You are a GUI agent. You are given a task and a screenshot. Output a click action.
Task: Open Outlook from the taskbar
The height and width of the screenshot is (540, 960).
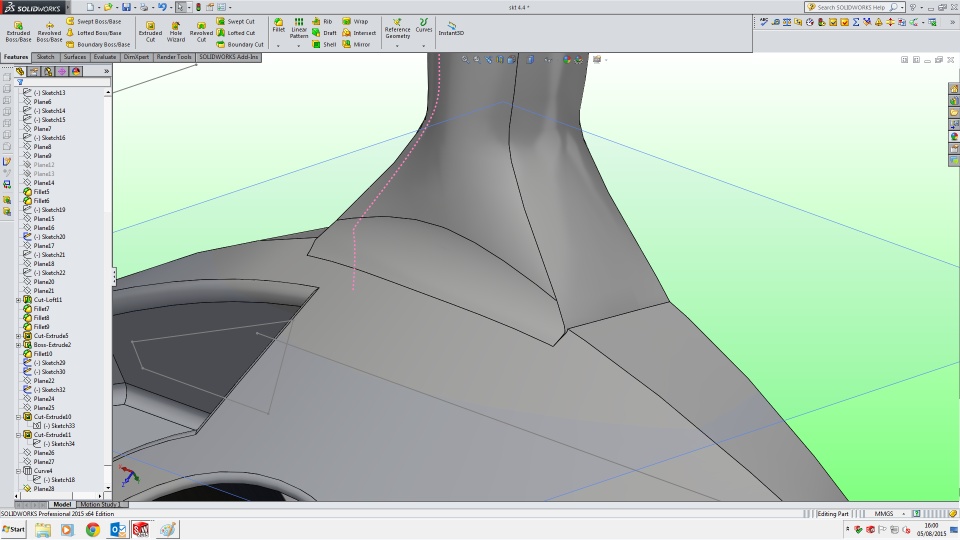[118, 529]
